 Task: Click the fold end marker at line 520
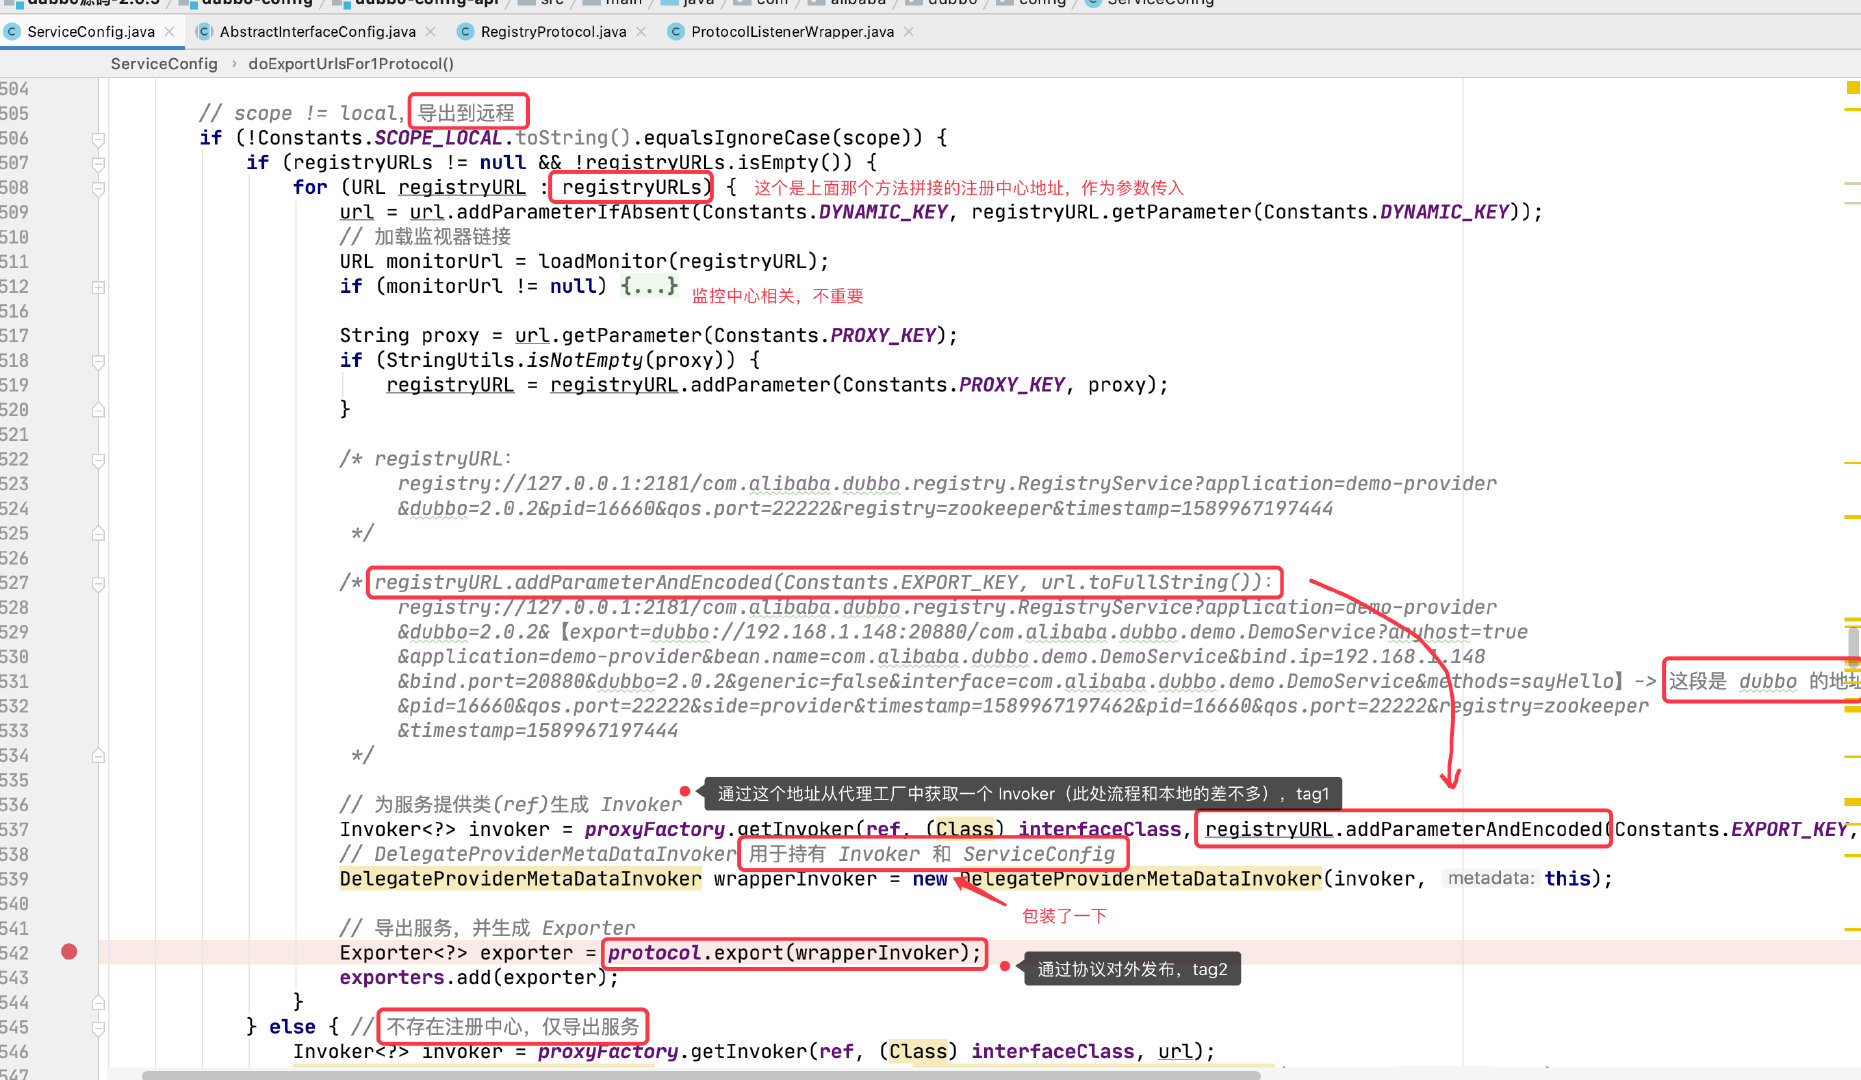pos(98,410)
